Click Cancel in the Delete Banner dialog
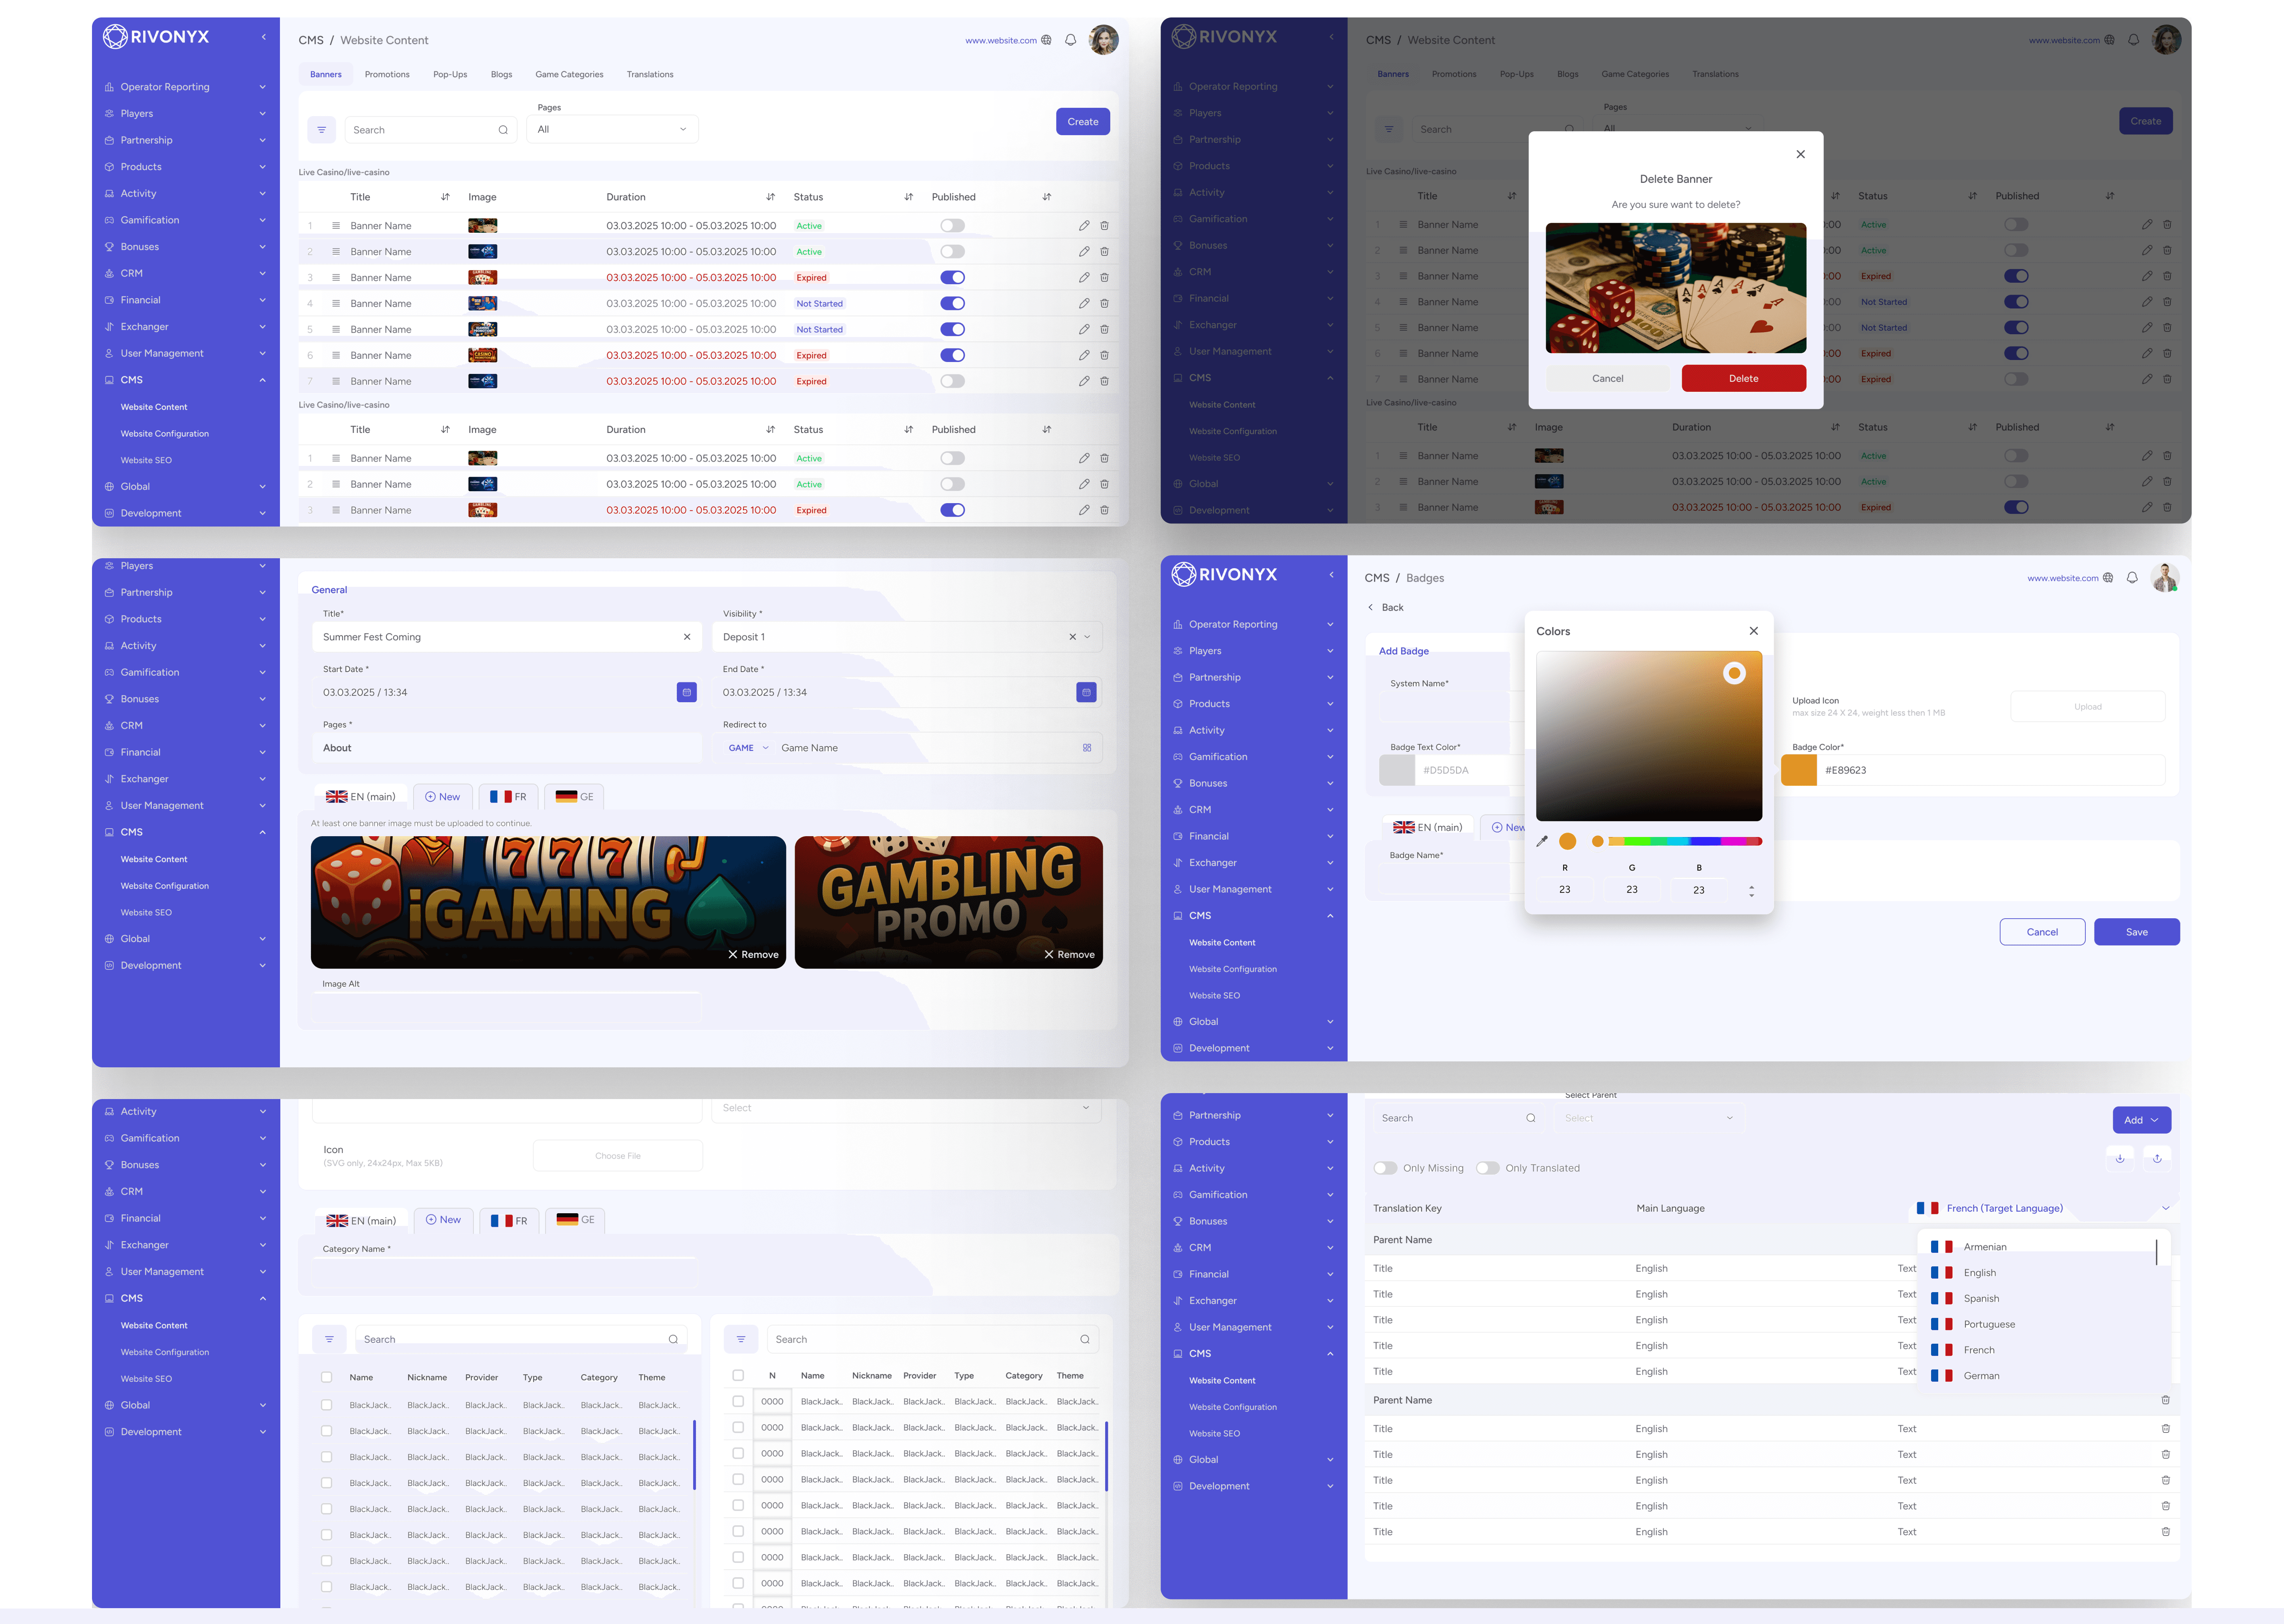The height and width of the screenshot is (1624, 2284). point(1607,378)
